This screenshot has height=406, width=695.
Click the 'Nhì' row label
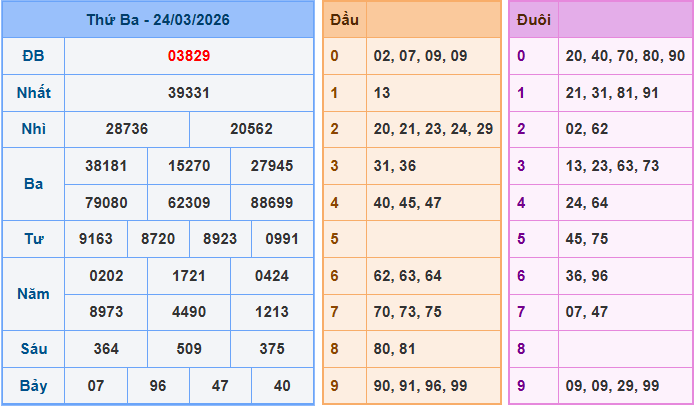coord(33,129)
